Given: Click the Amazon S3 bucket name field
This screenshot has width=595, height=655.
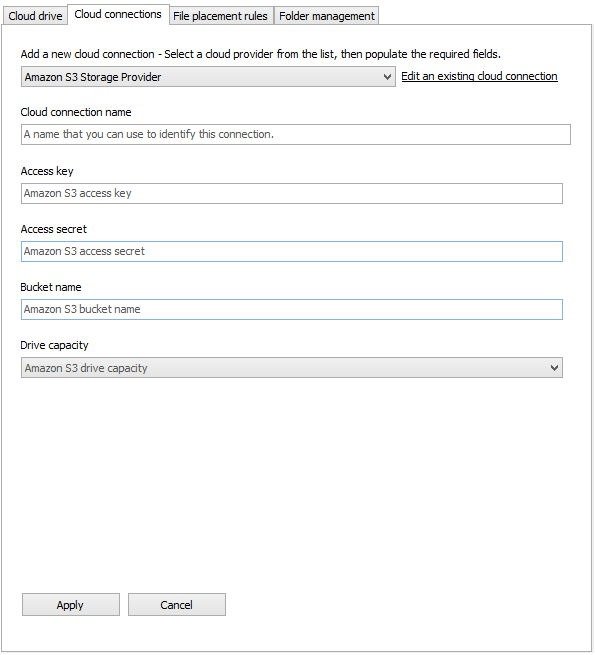Looking at the screenshot, I should [x=292, y=310].
